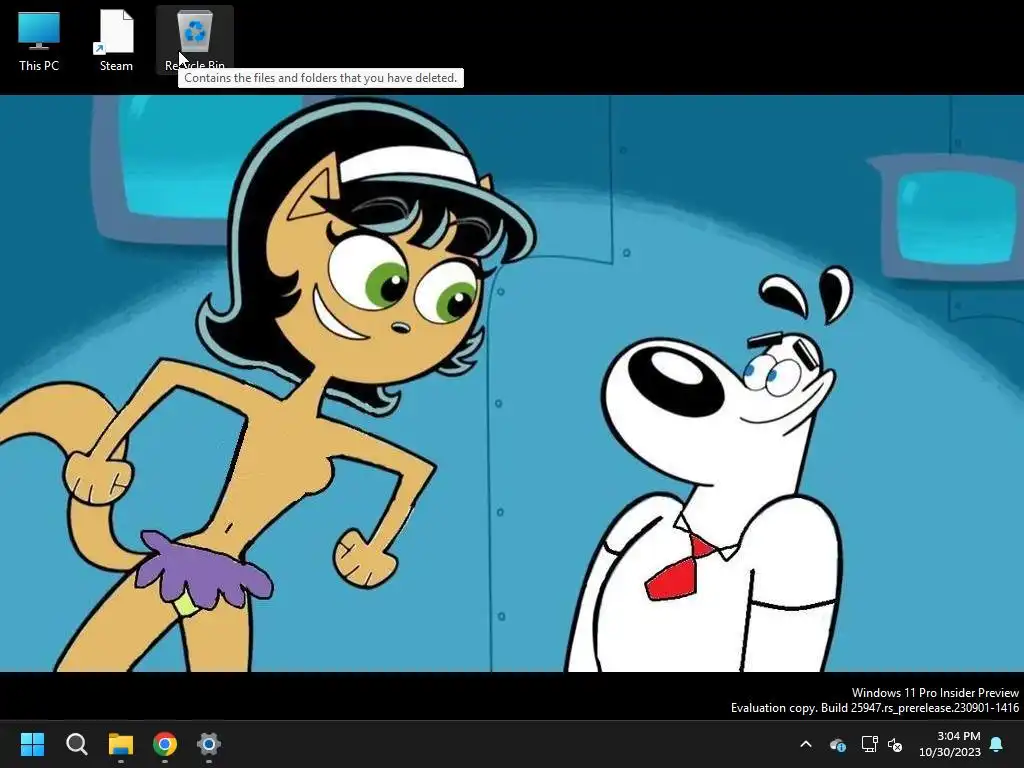Click the cloud sync tray icon
The image size is (1024, 768).
[x=838, y=744]
